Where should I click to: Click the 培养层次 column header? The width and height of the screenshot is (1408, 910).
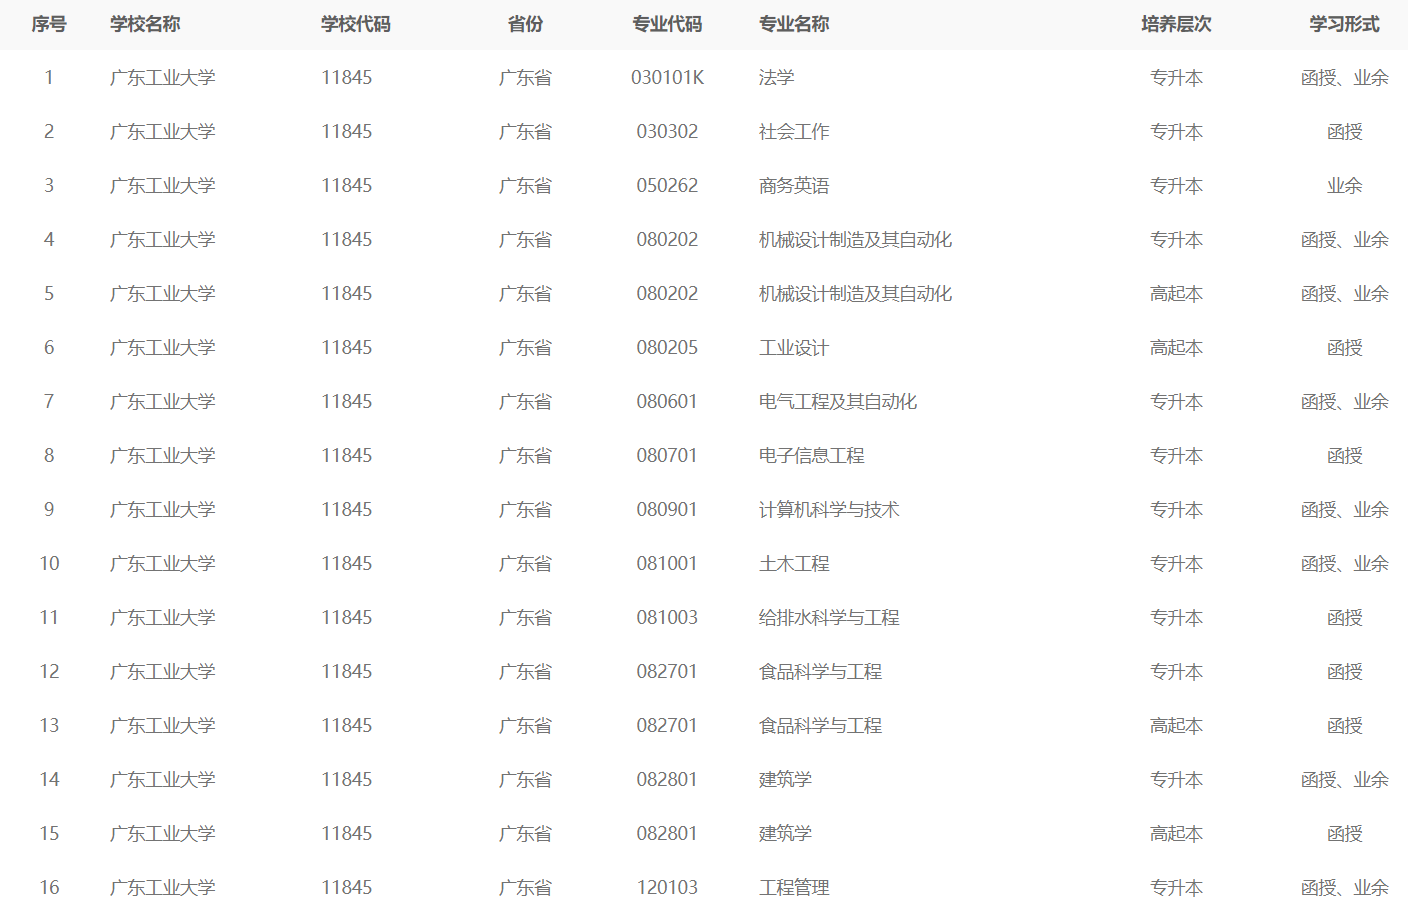[1176, 24]
